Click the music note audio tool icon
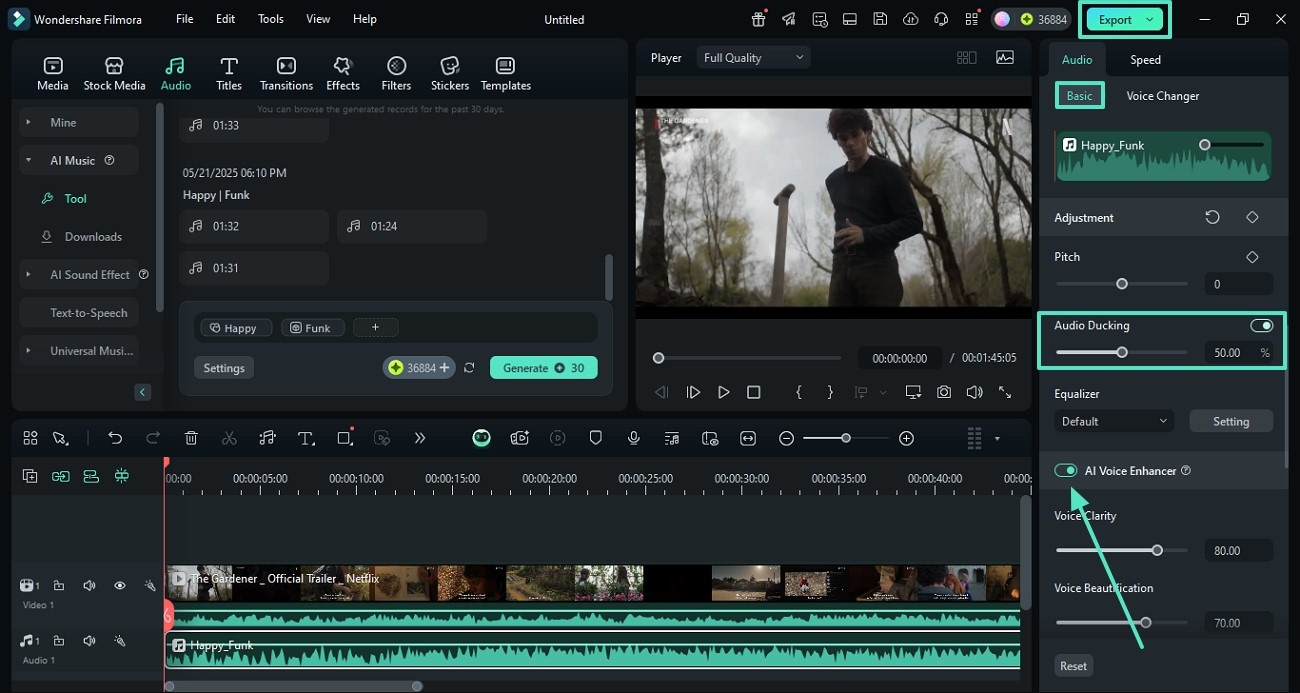 (267, 438)
